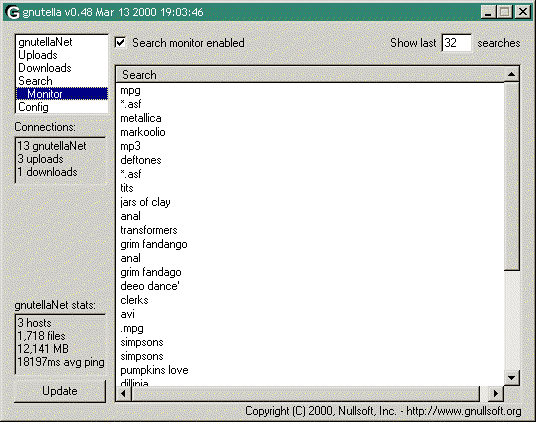Select the 'mpg' entry at list top
This screenshot has height=422, width=536.
click(x=130, y=91)
